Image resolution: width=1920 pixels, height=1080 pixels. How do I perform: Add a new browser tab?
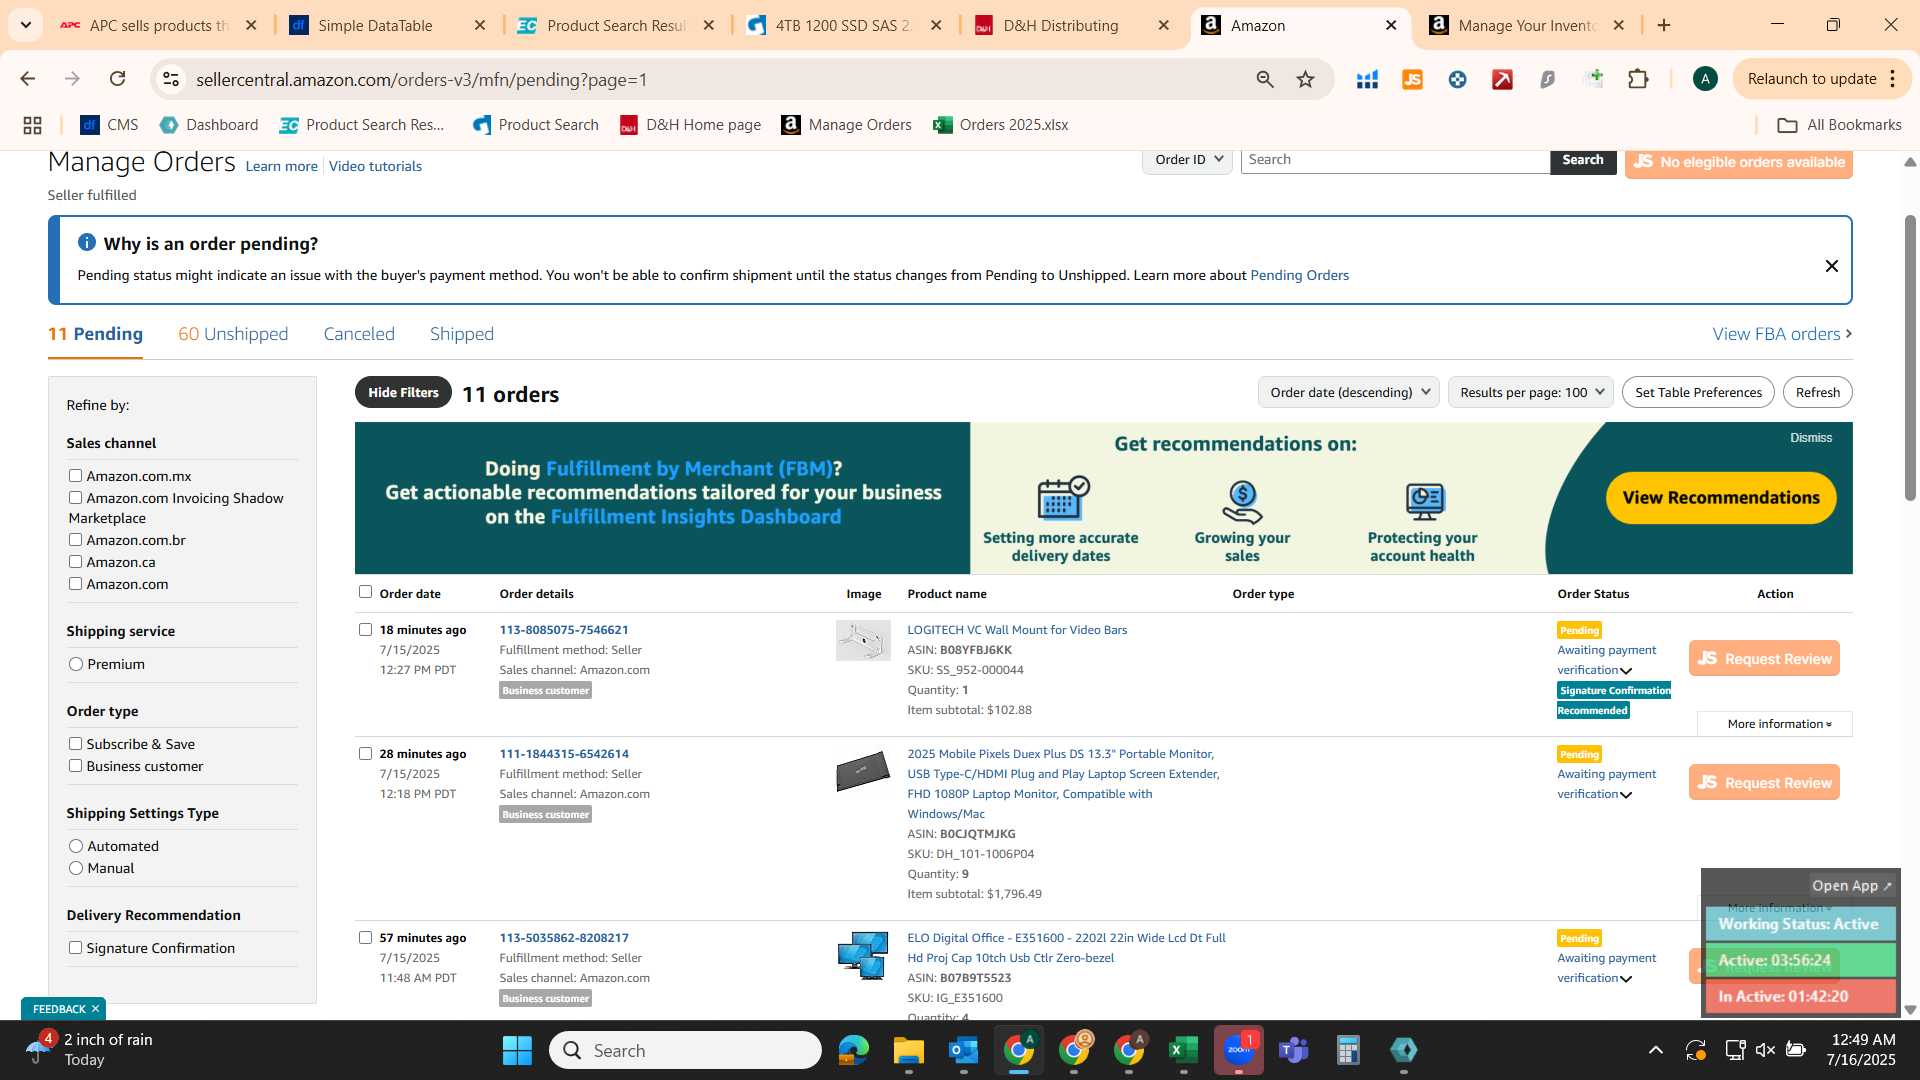[1664, 25]
